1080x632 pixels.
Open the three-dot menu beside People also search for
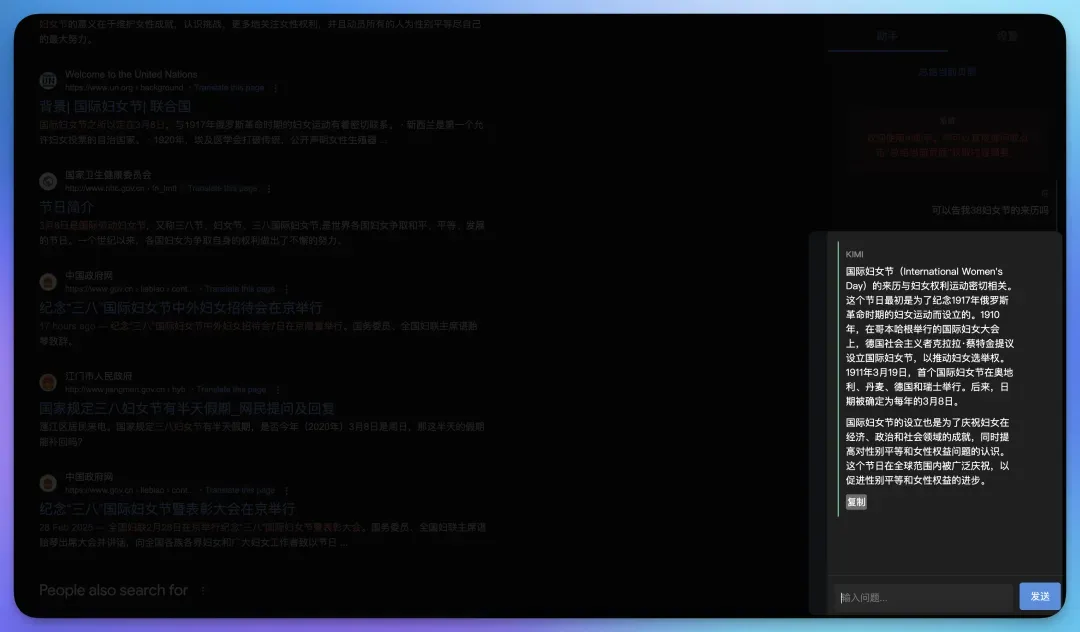pyautogui.click(x=203, y=591)
